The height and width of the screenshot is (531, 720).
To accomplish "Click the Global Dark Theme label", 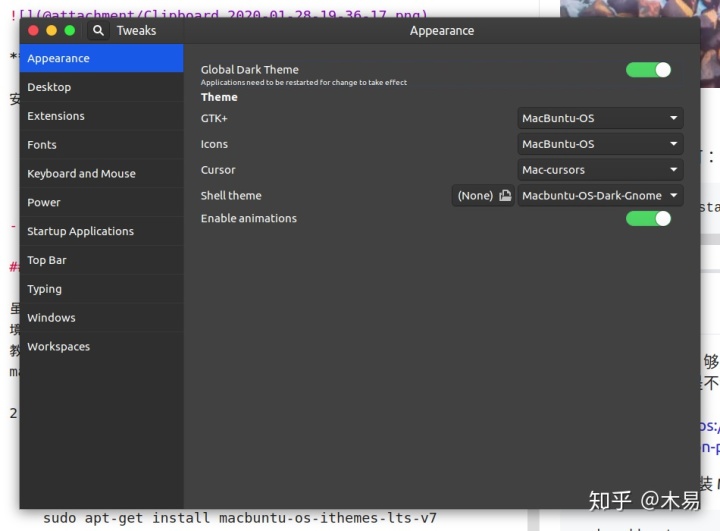I will click(249, 70).
